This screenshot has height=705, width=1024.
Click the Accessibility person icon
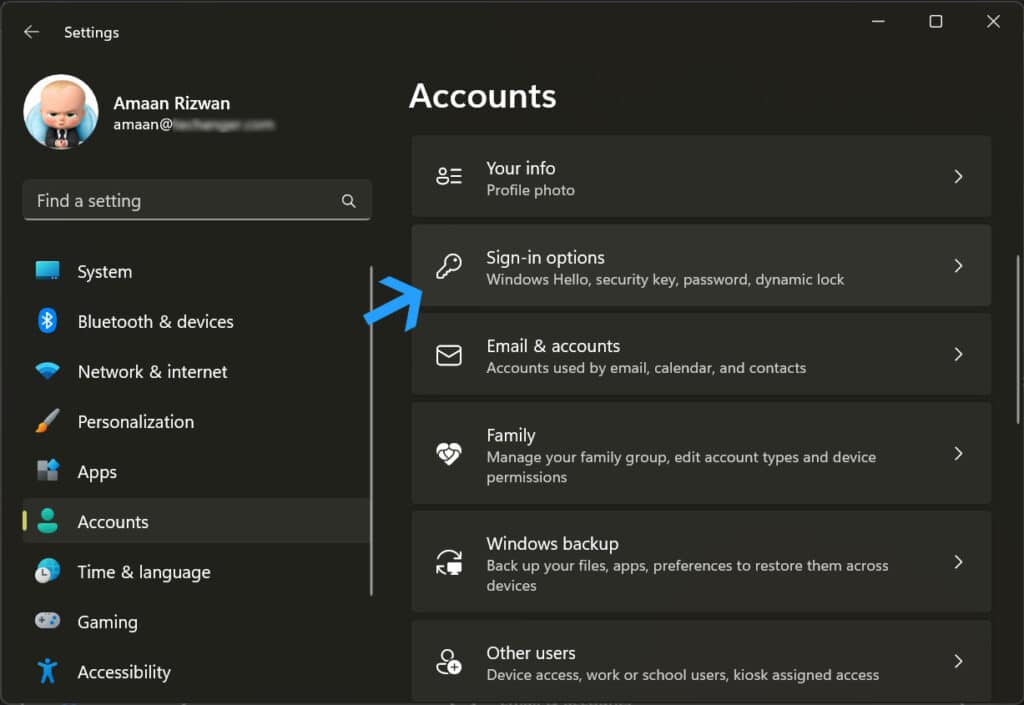pyautogui.click(x=47, y=671)
